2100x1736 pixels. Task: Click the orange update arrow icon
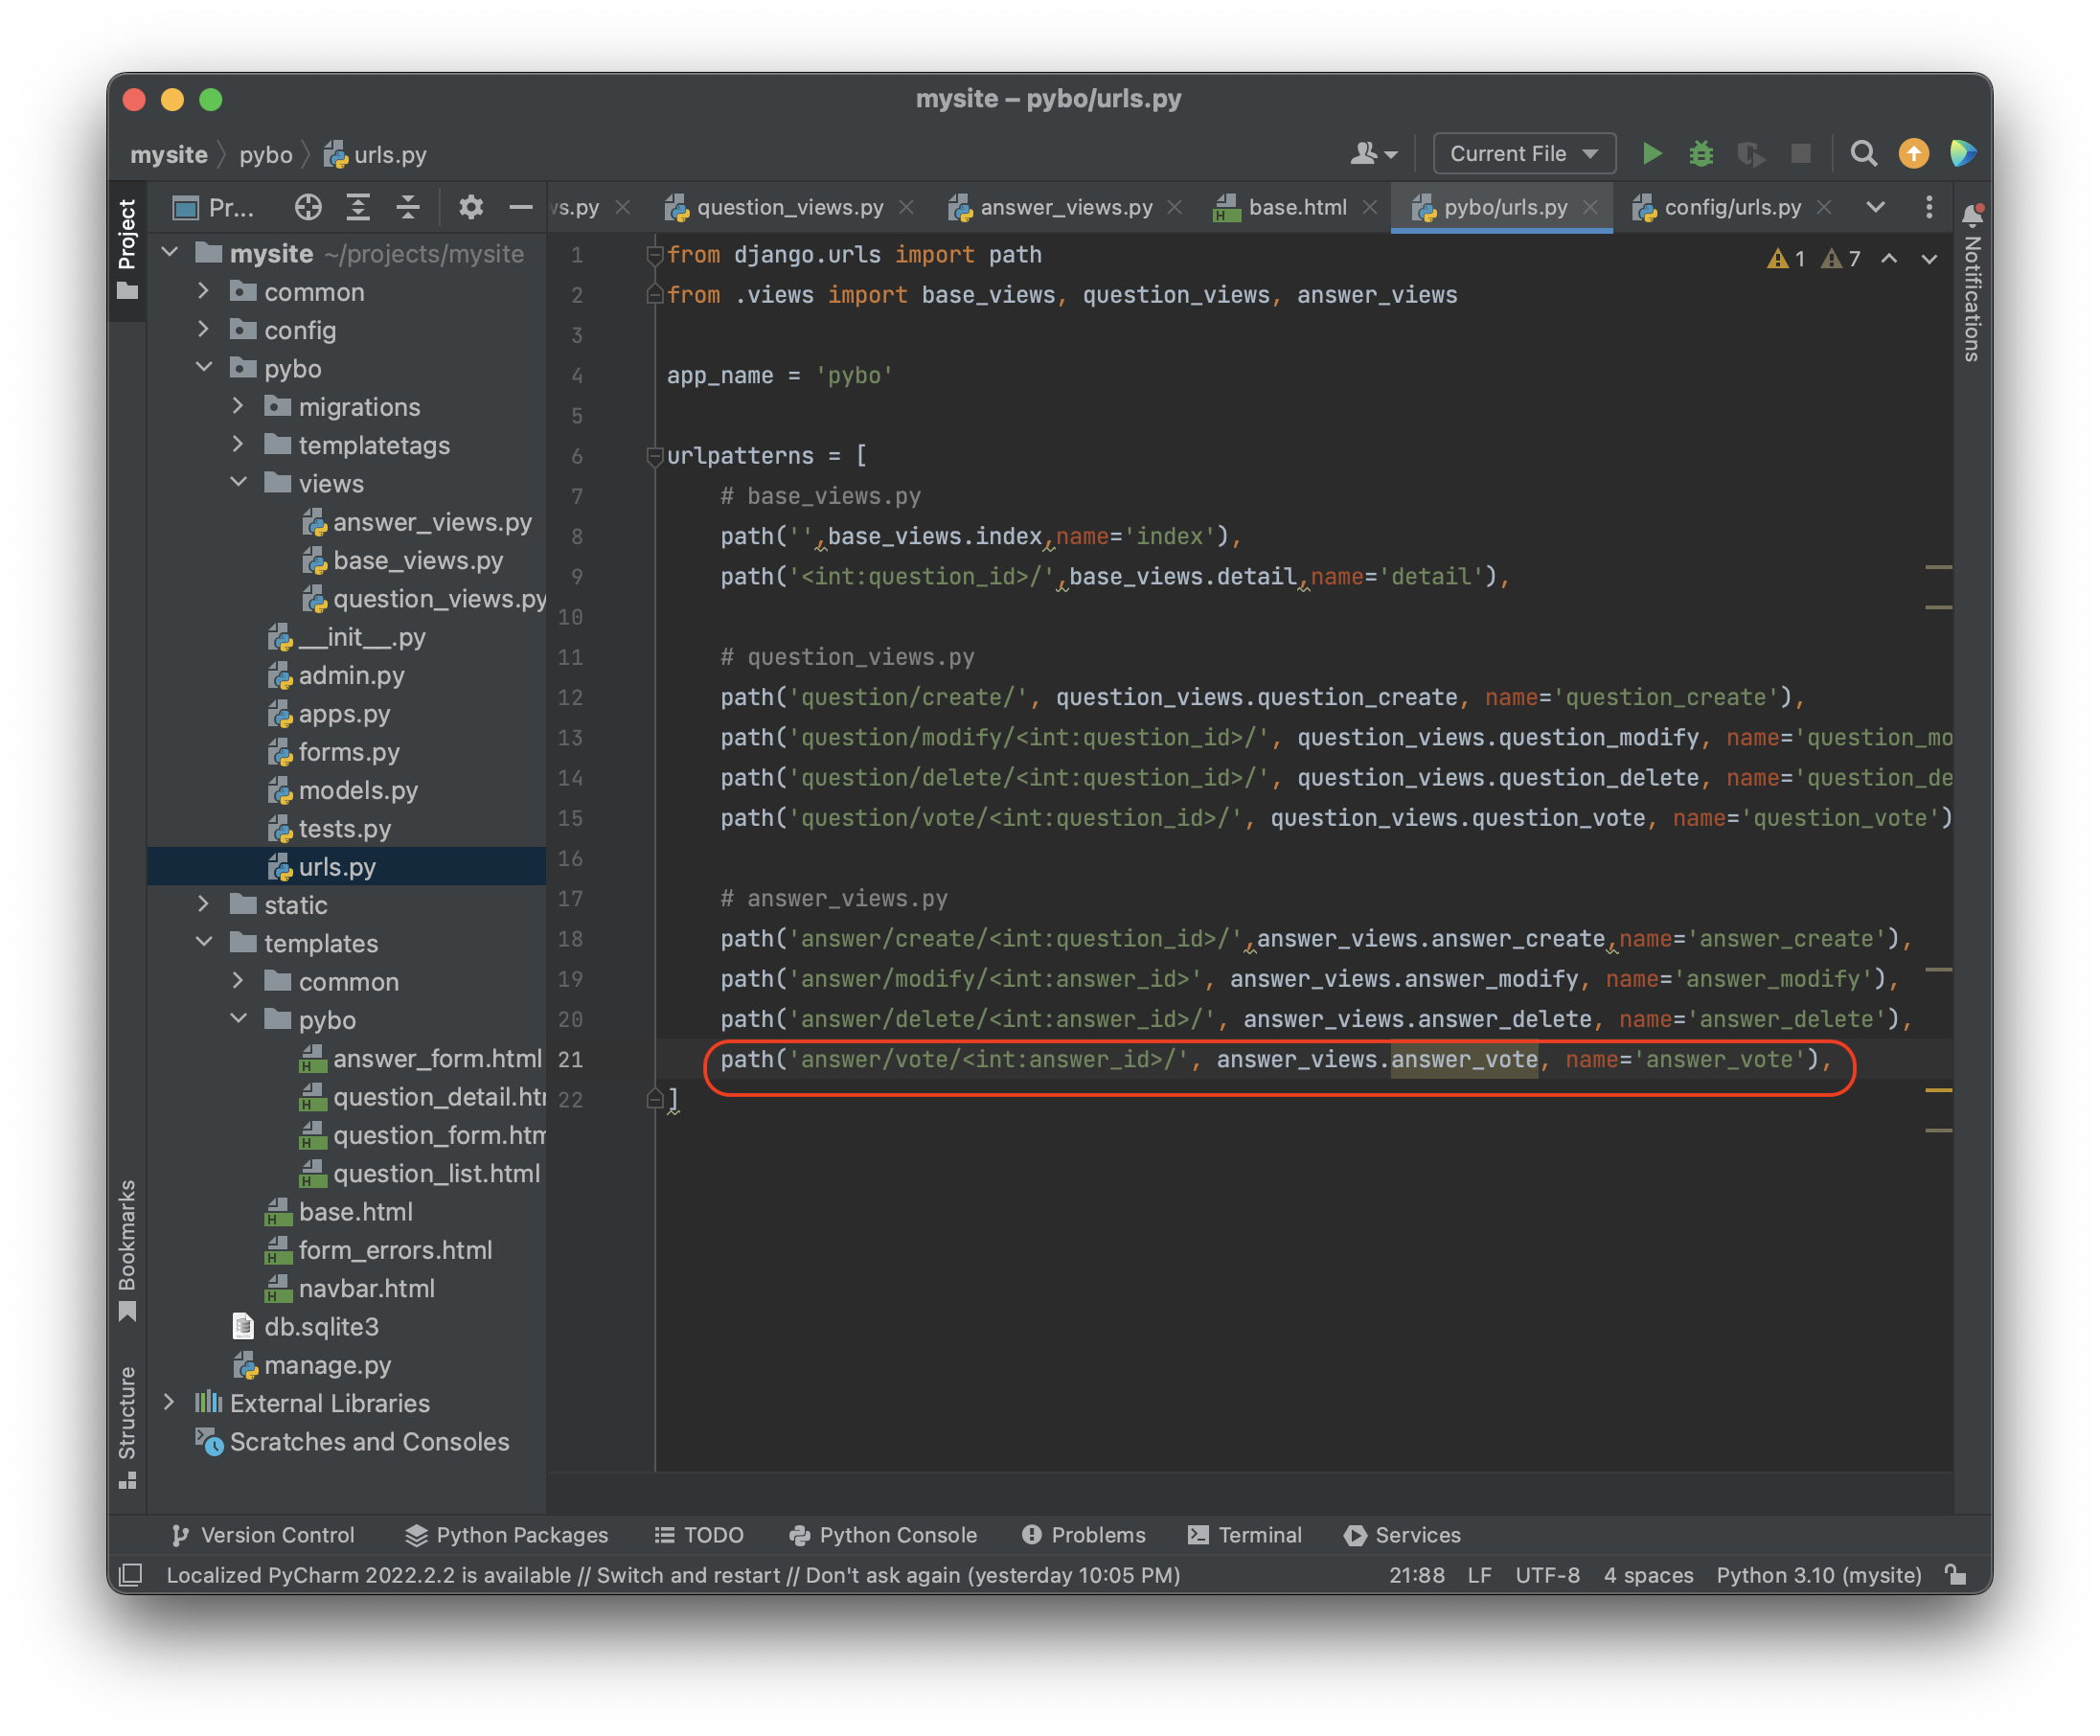1913,154
